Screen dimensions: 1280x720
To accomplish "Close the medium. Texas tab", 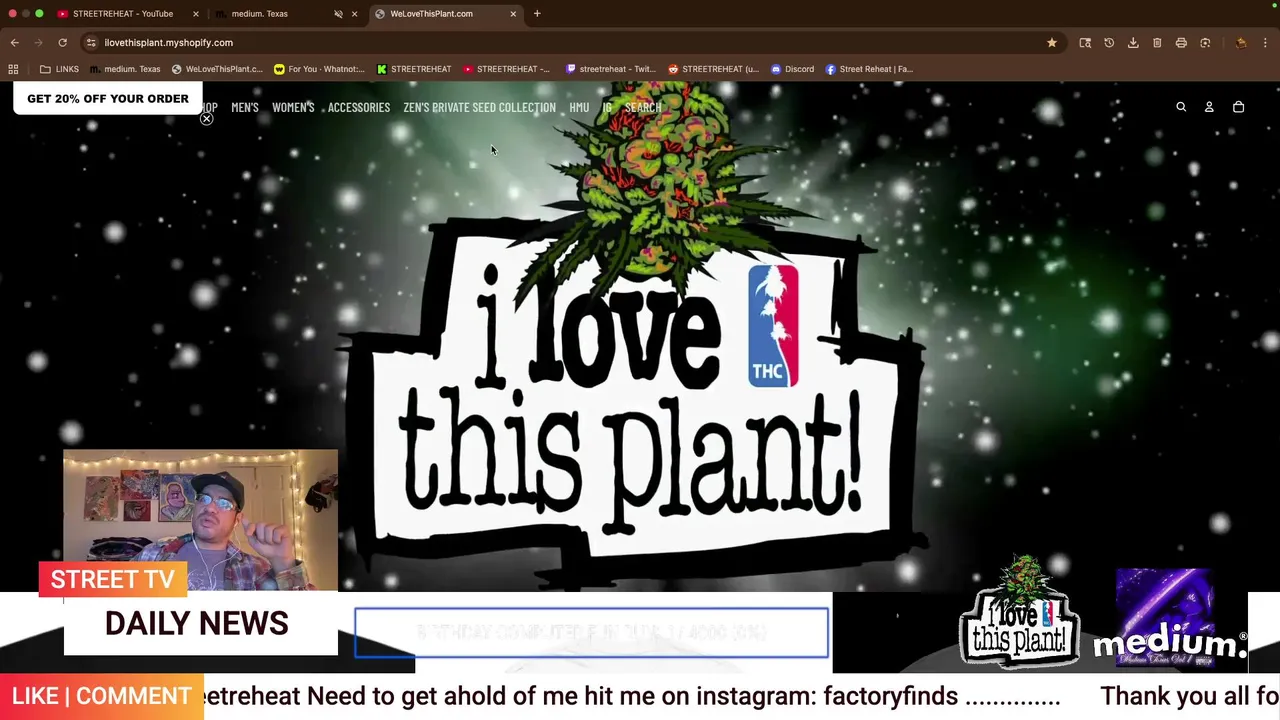I will point(354,14).
